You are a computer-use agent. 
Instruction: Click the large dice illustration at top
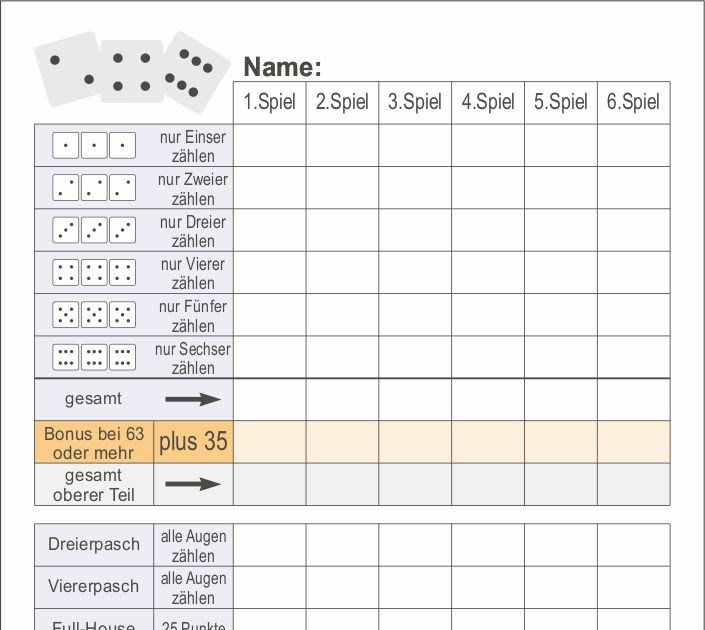(132, 72)
